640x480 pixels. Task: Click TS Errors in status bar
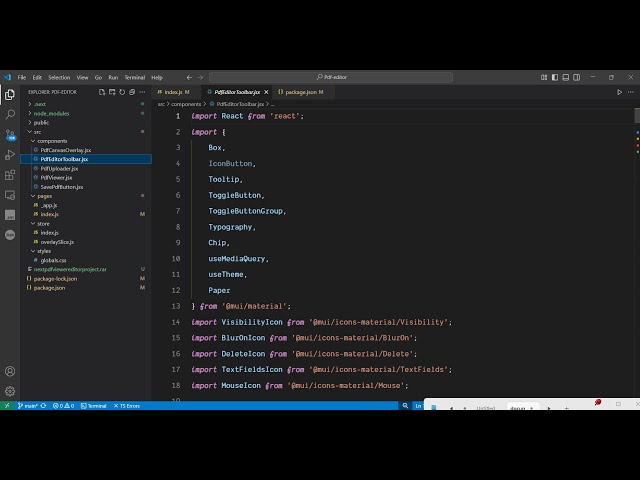pyautogui.click(x=127, y=406)
